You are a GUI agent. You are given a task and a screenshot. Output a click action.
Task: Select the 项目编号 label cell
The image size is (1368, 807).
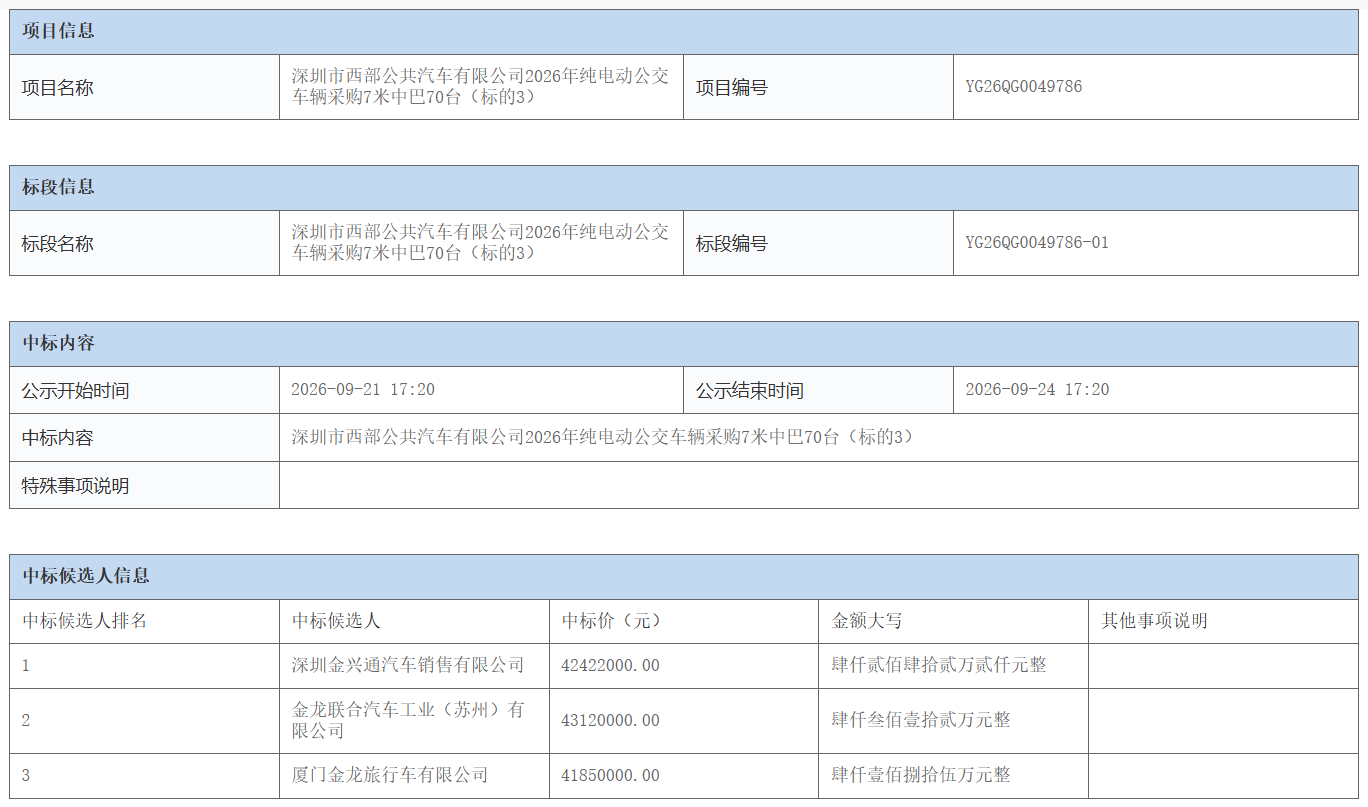(818, 87)
